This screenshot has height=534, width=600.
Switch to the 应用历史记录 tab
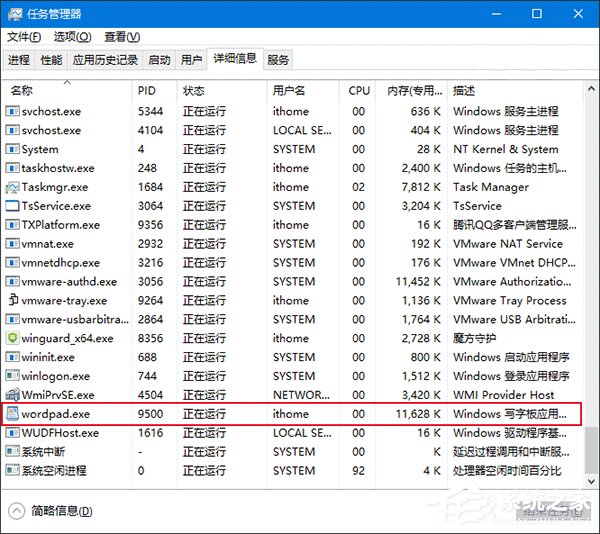(x=105, y=60)
